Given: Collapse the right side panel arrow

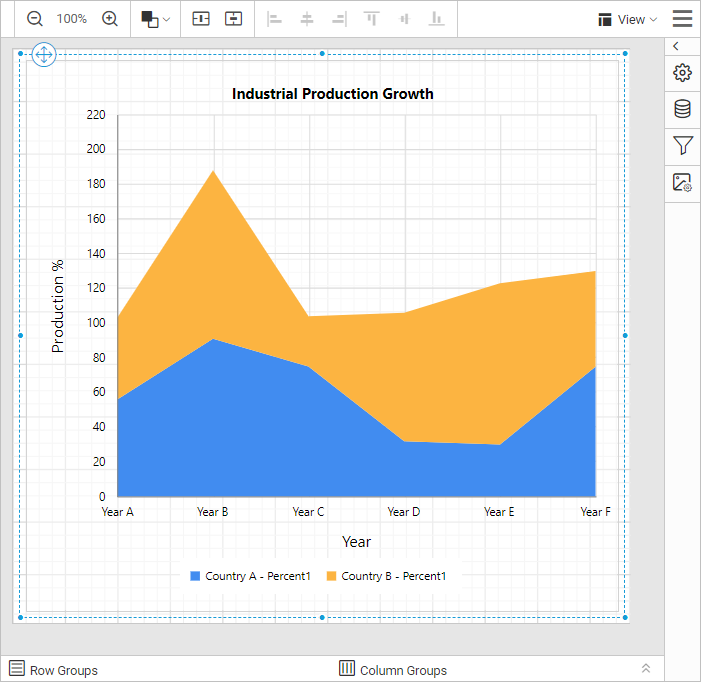Looking at the screenshot, I should click(x=677, y=47).
